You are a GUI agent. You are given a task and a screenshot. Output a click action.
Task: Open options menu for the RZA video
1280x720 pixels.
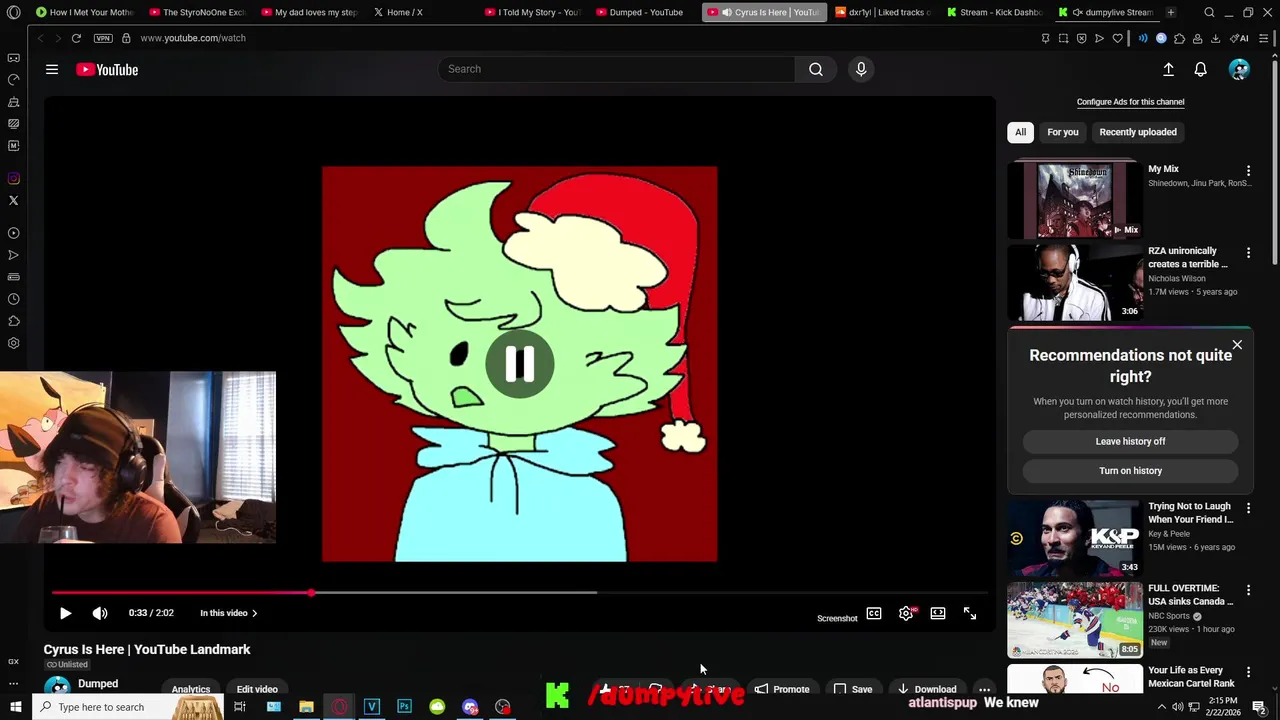(x=1248, y=253)
